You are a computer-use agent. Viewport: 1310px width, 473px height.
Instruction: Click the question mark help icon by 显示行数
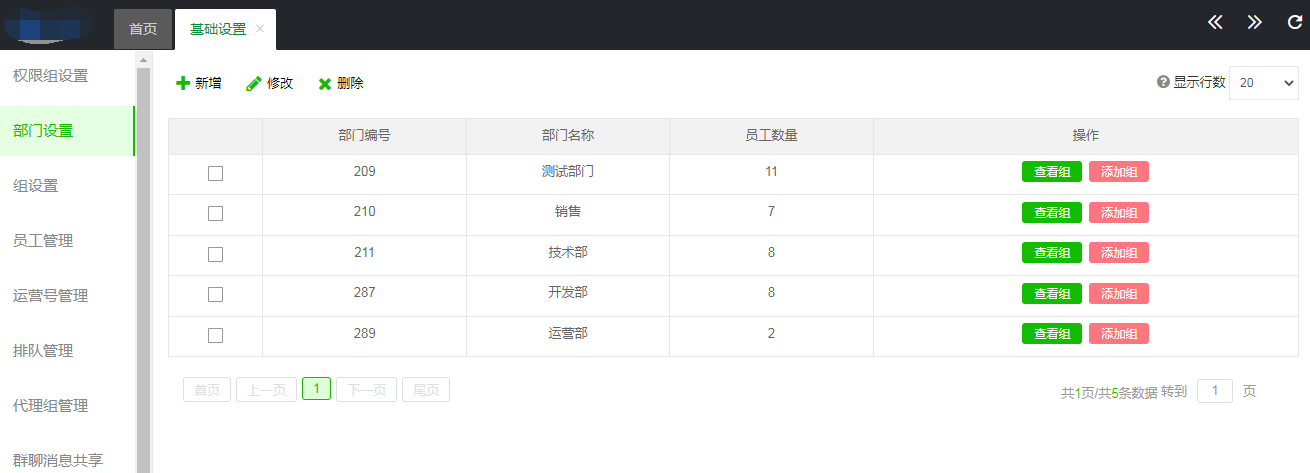tap(1163, 82)
